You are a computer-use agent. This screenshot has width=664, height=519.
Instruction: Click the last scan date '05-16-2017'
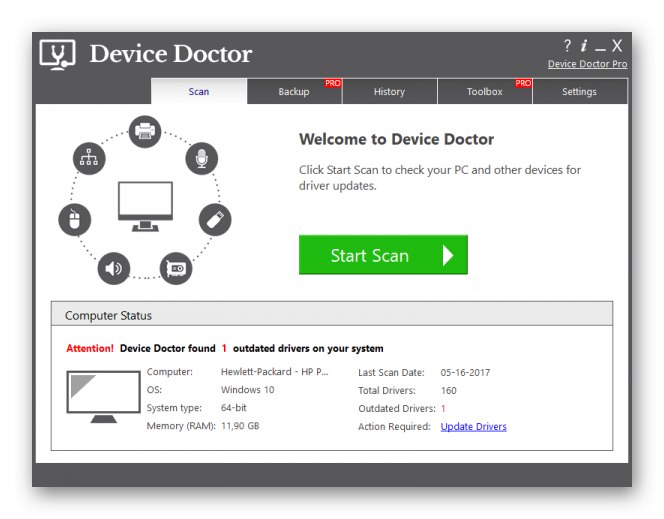[465, 373]
